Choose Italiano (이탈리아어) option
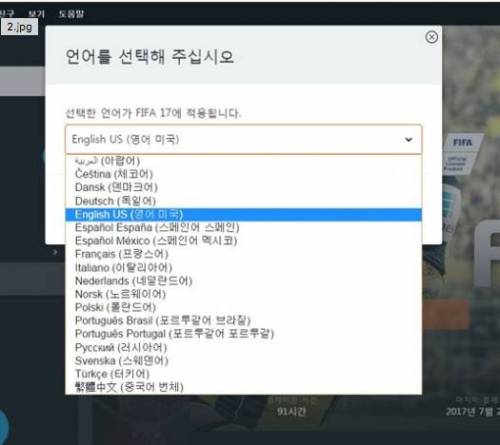Viewport: 500px width, 445px height. 243,268
